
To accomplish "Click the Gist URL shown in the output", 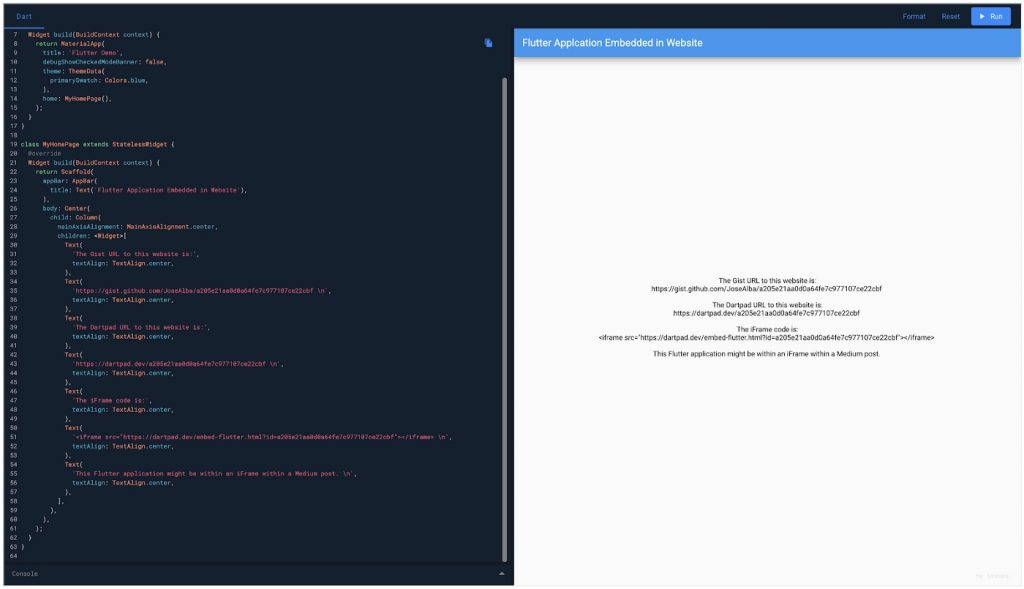I will [766, 290].
